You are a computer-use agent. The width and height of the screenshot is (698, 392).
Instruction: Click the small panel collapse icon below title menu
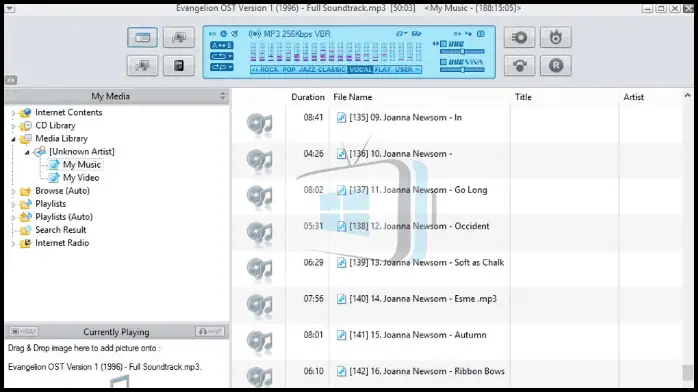[11, 80]
